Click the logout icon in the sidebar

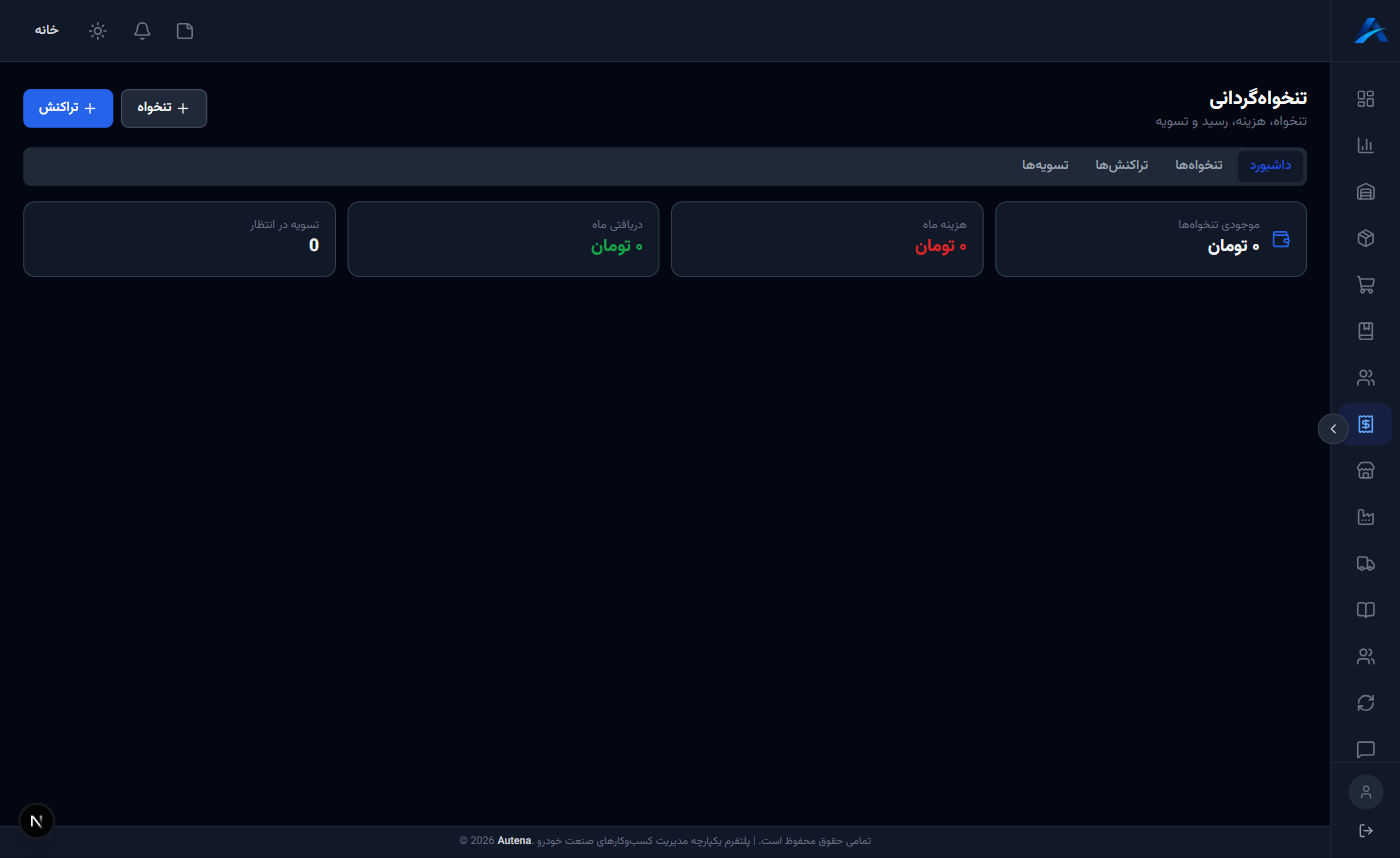(x=1366, y=831)
